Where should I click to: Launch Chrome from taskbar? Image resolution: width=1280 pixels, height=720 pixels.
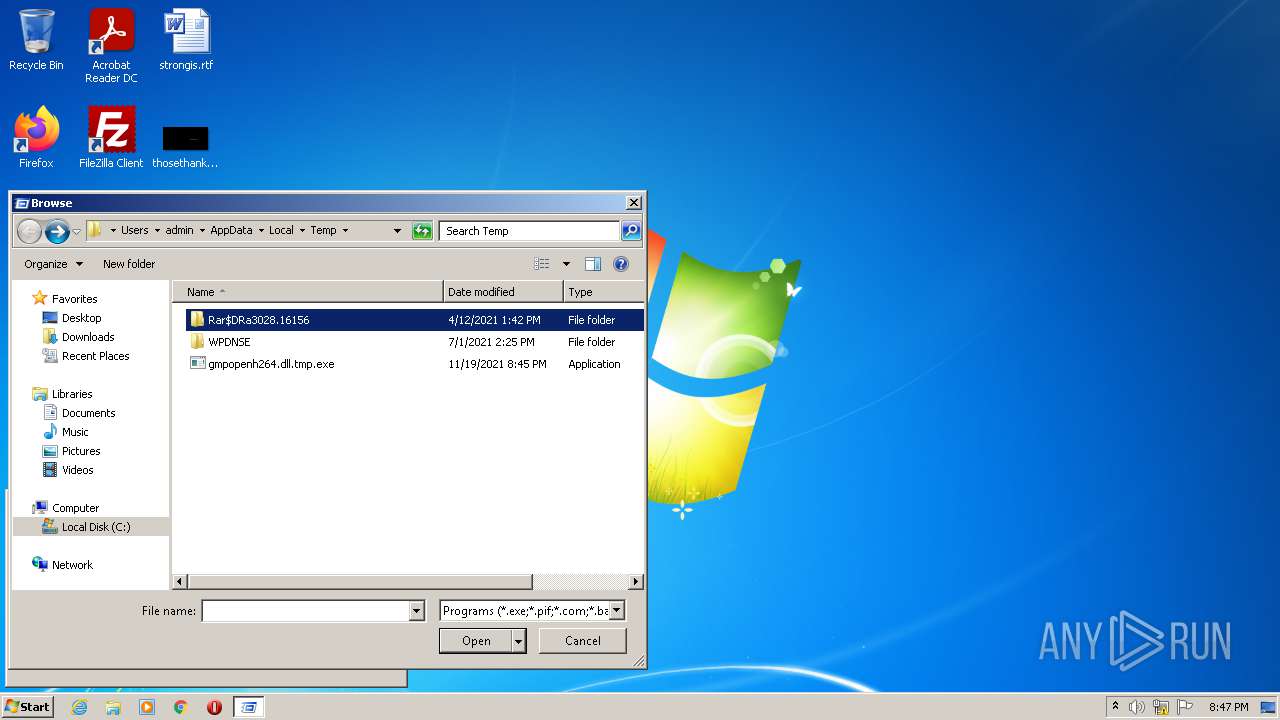[x=181, y=707]
